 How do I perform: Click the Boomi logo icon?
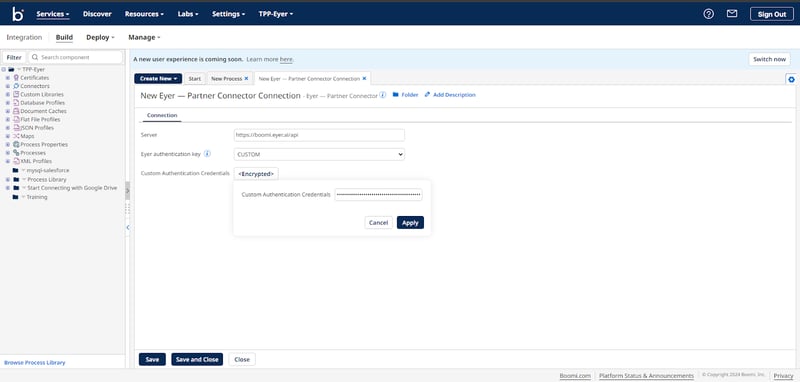coord(18,14)
